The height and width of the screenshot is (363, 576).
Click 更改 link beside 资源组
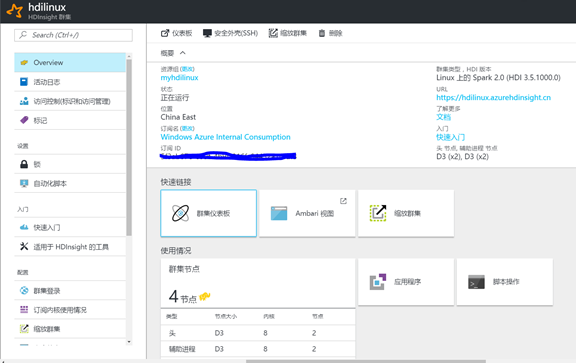coord(188,69)
